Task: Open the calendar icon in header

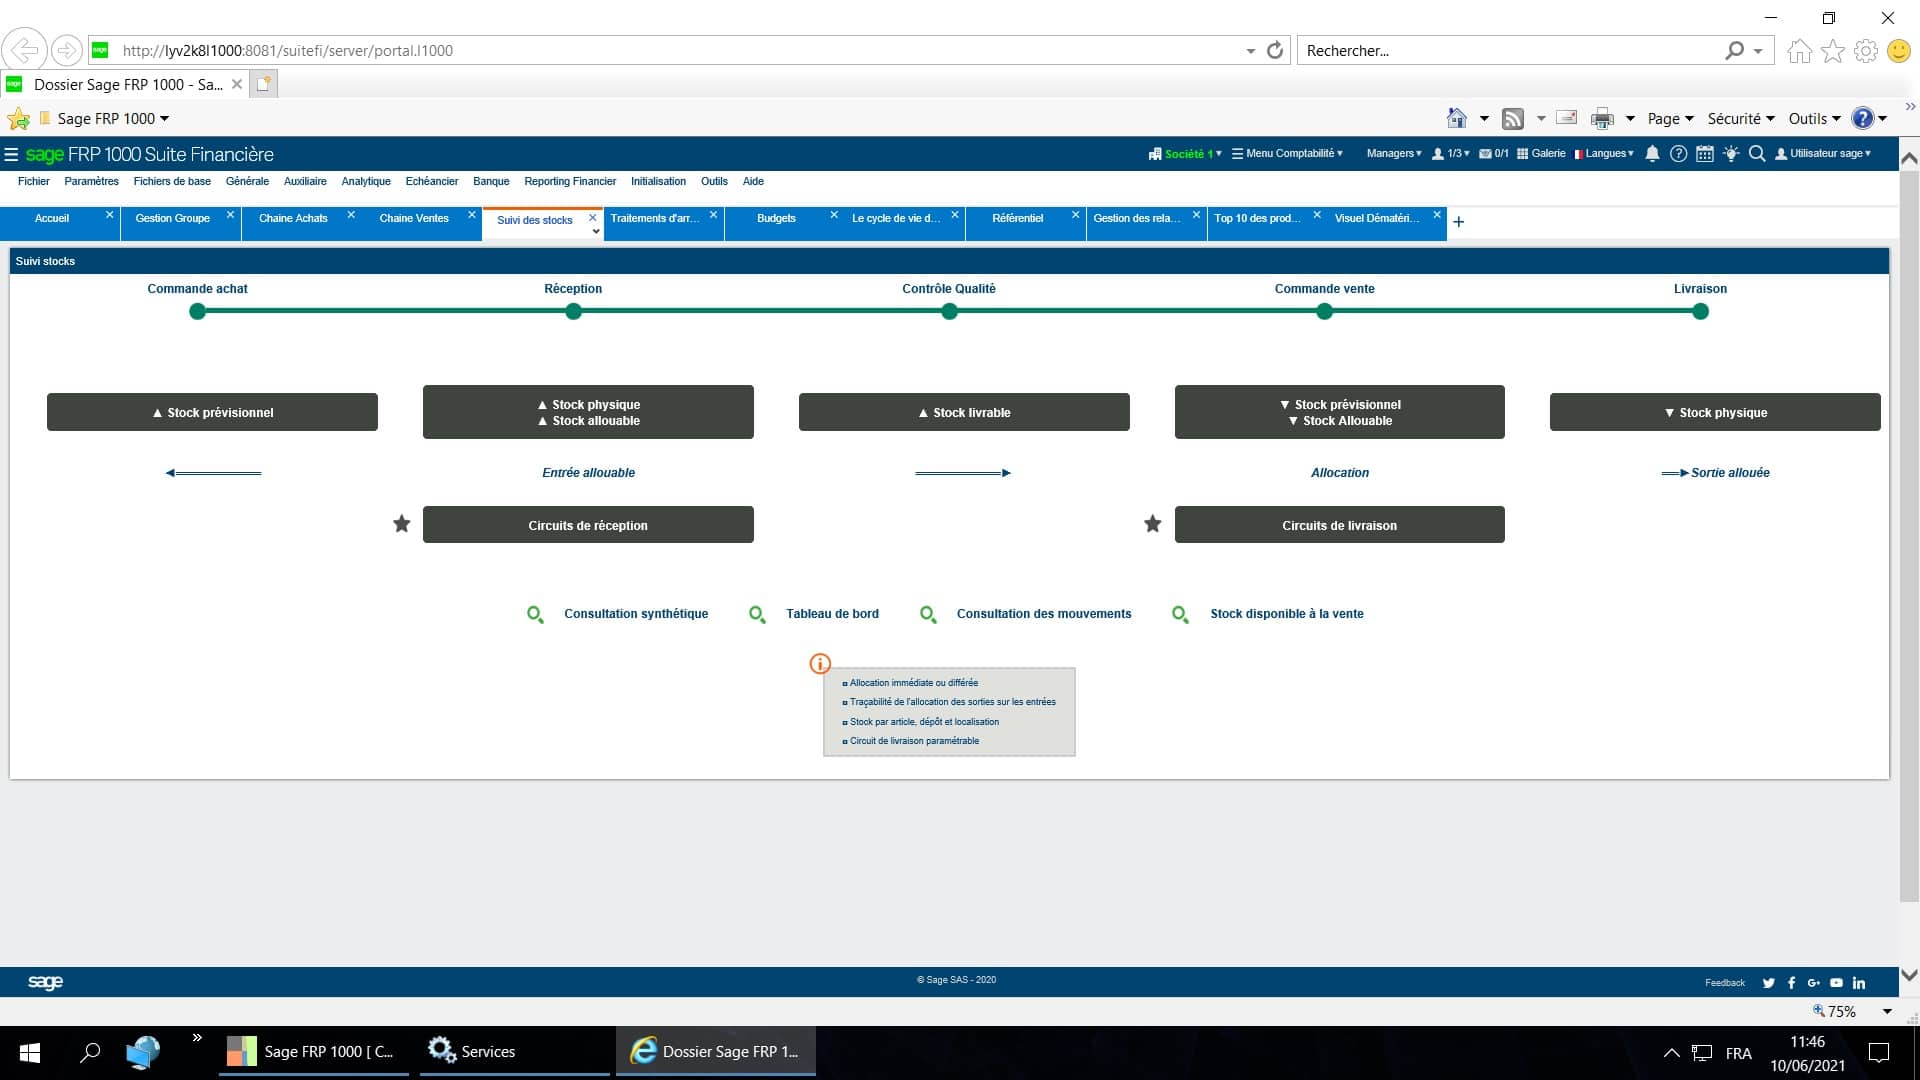Action: 1705,154
